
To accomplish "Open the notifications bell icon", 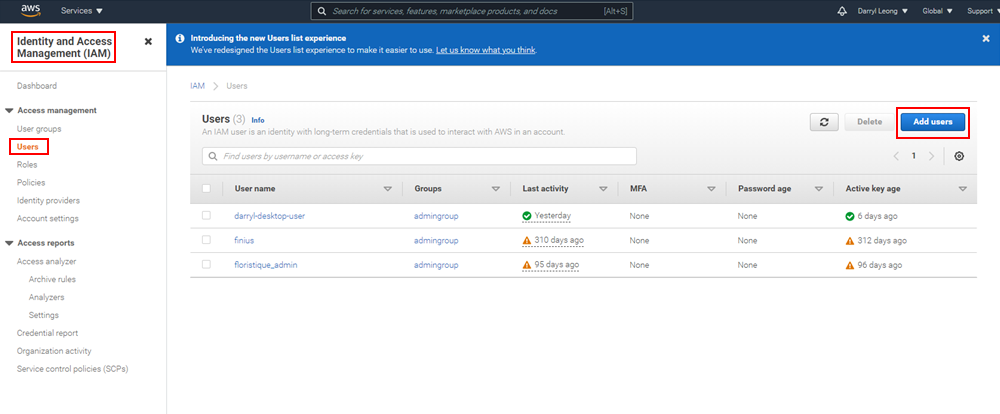I will tap(842, 11).
